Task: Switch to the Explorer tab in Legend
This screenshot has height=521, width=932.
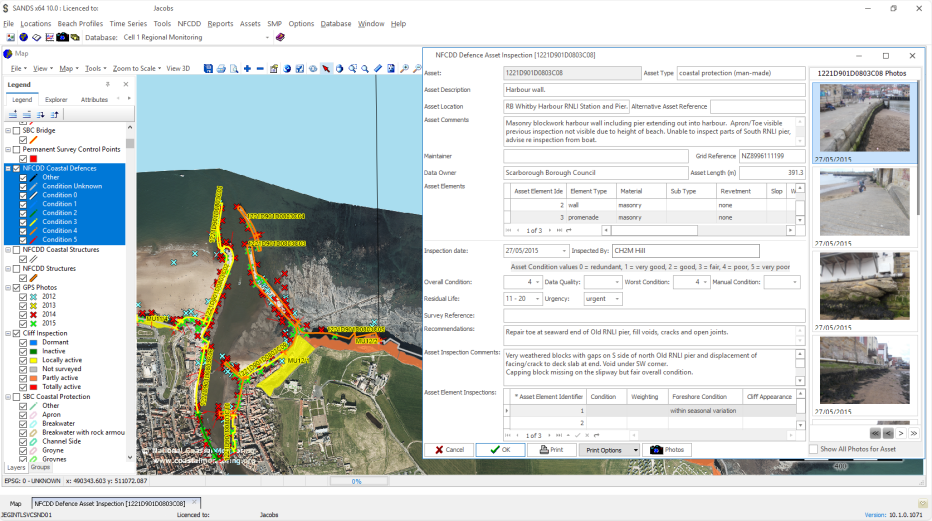Action: coord(56,100)
